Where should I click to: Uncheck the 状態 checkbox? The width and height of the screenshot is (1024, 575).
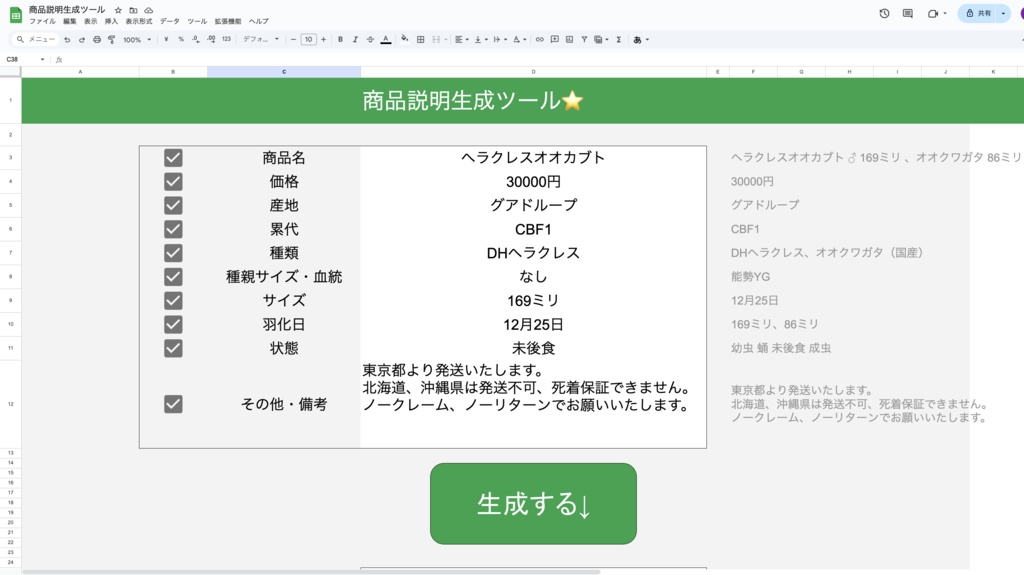(173, 348)
